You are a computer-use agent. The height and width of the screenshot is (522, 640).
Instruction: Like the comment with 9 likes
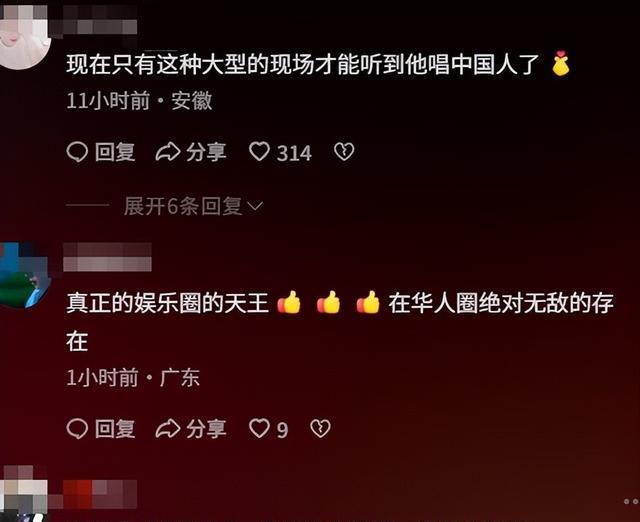259,428
